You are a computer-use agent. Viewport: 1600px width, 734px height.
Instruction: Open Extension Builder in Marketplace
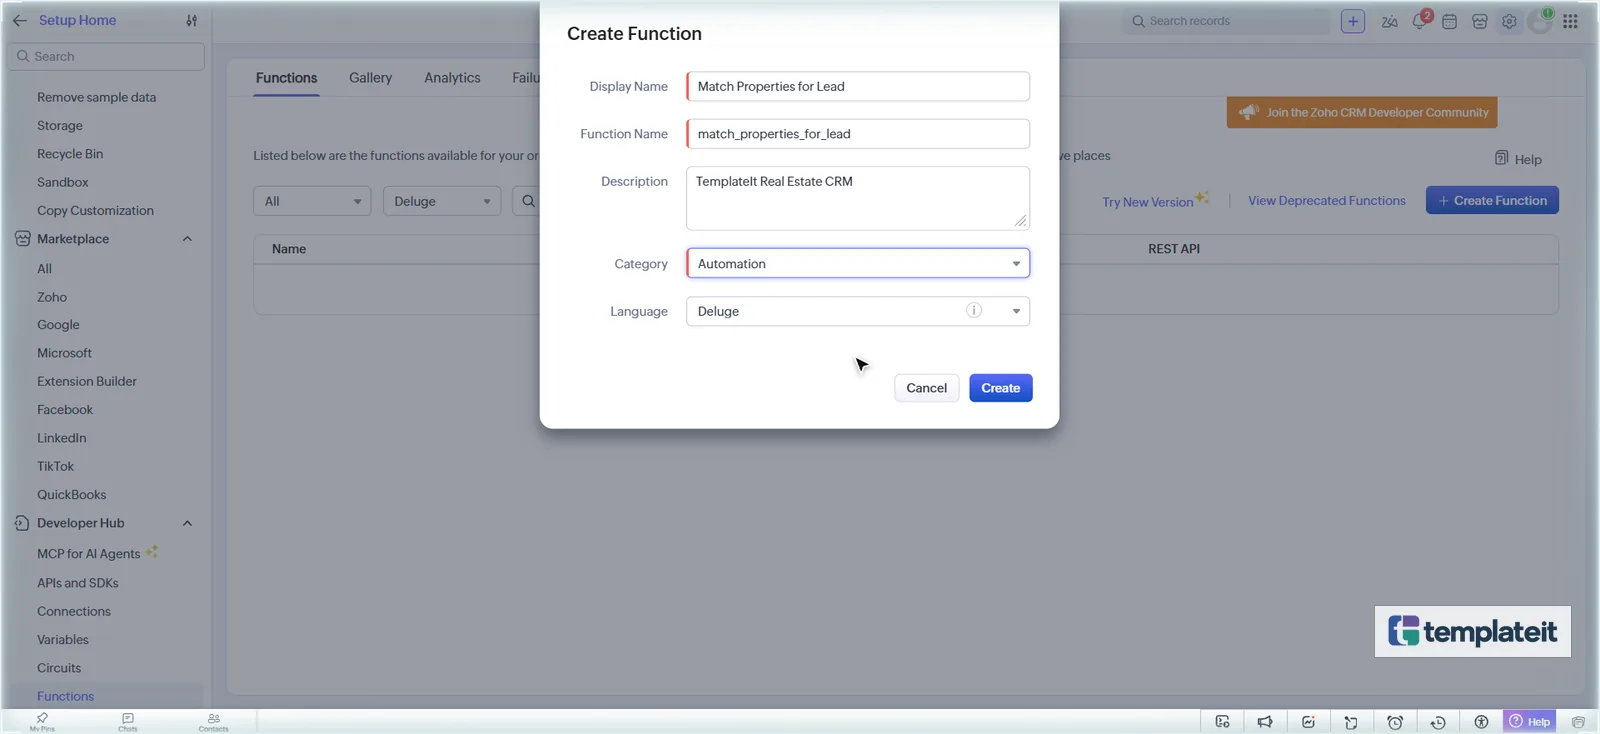point(87,381)
